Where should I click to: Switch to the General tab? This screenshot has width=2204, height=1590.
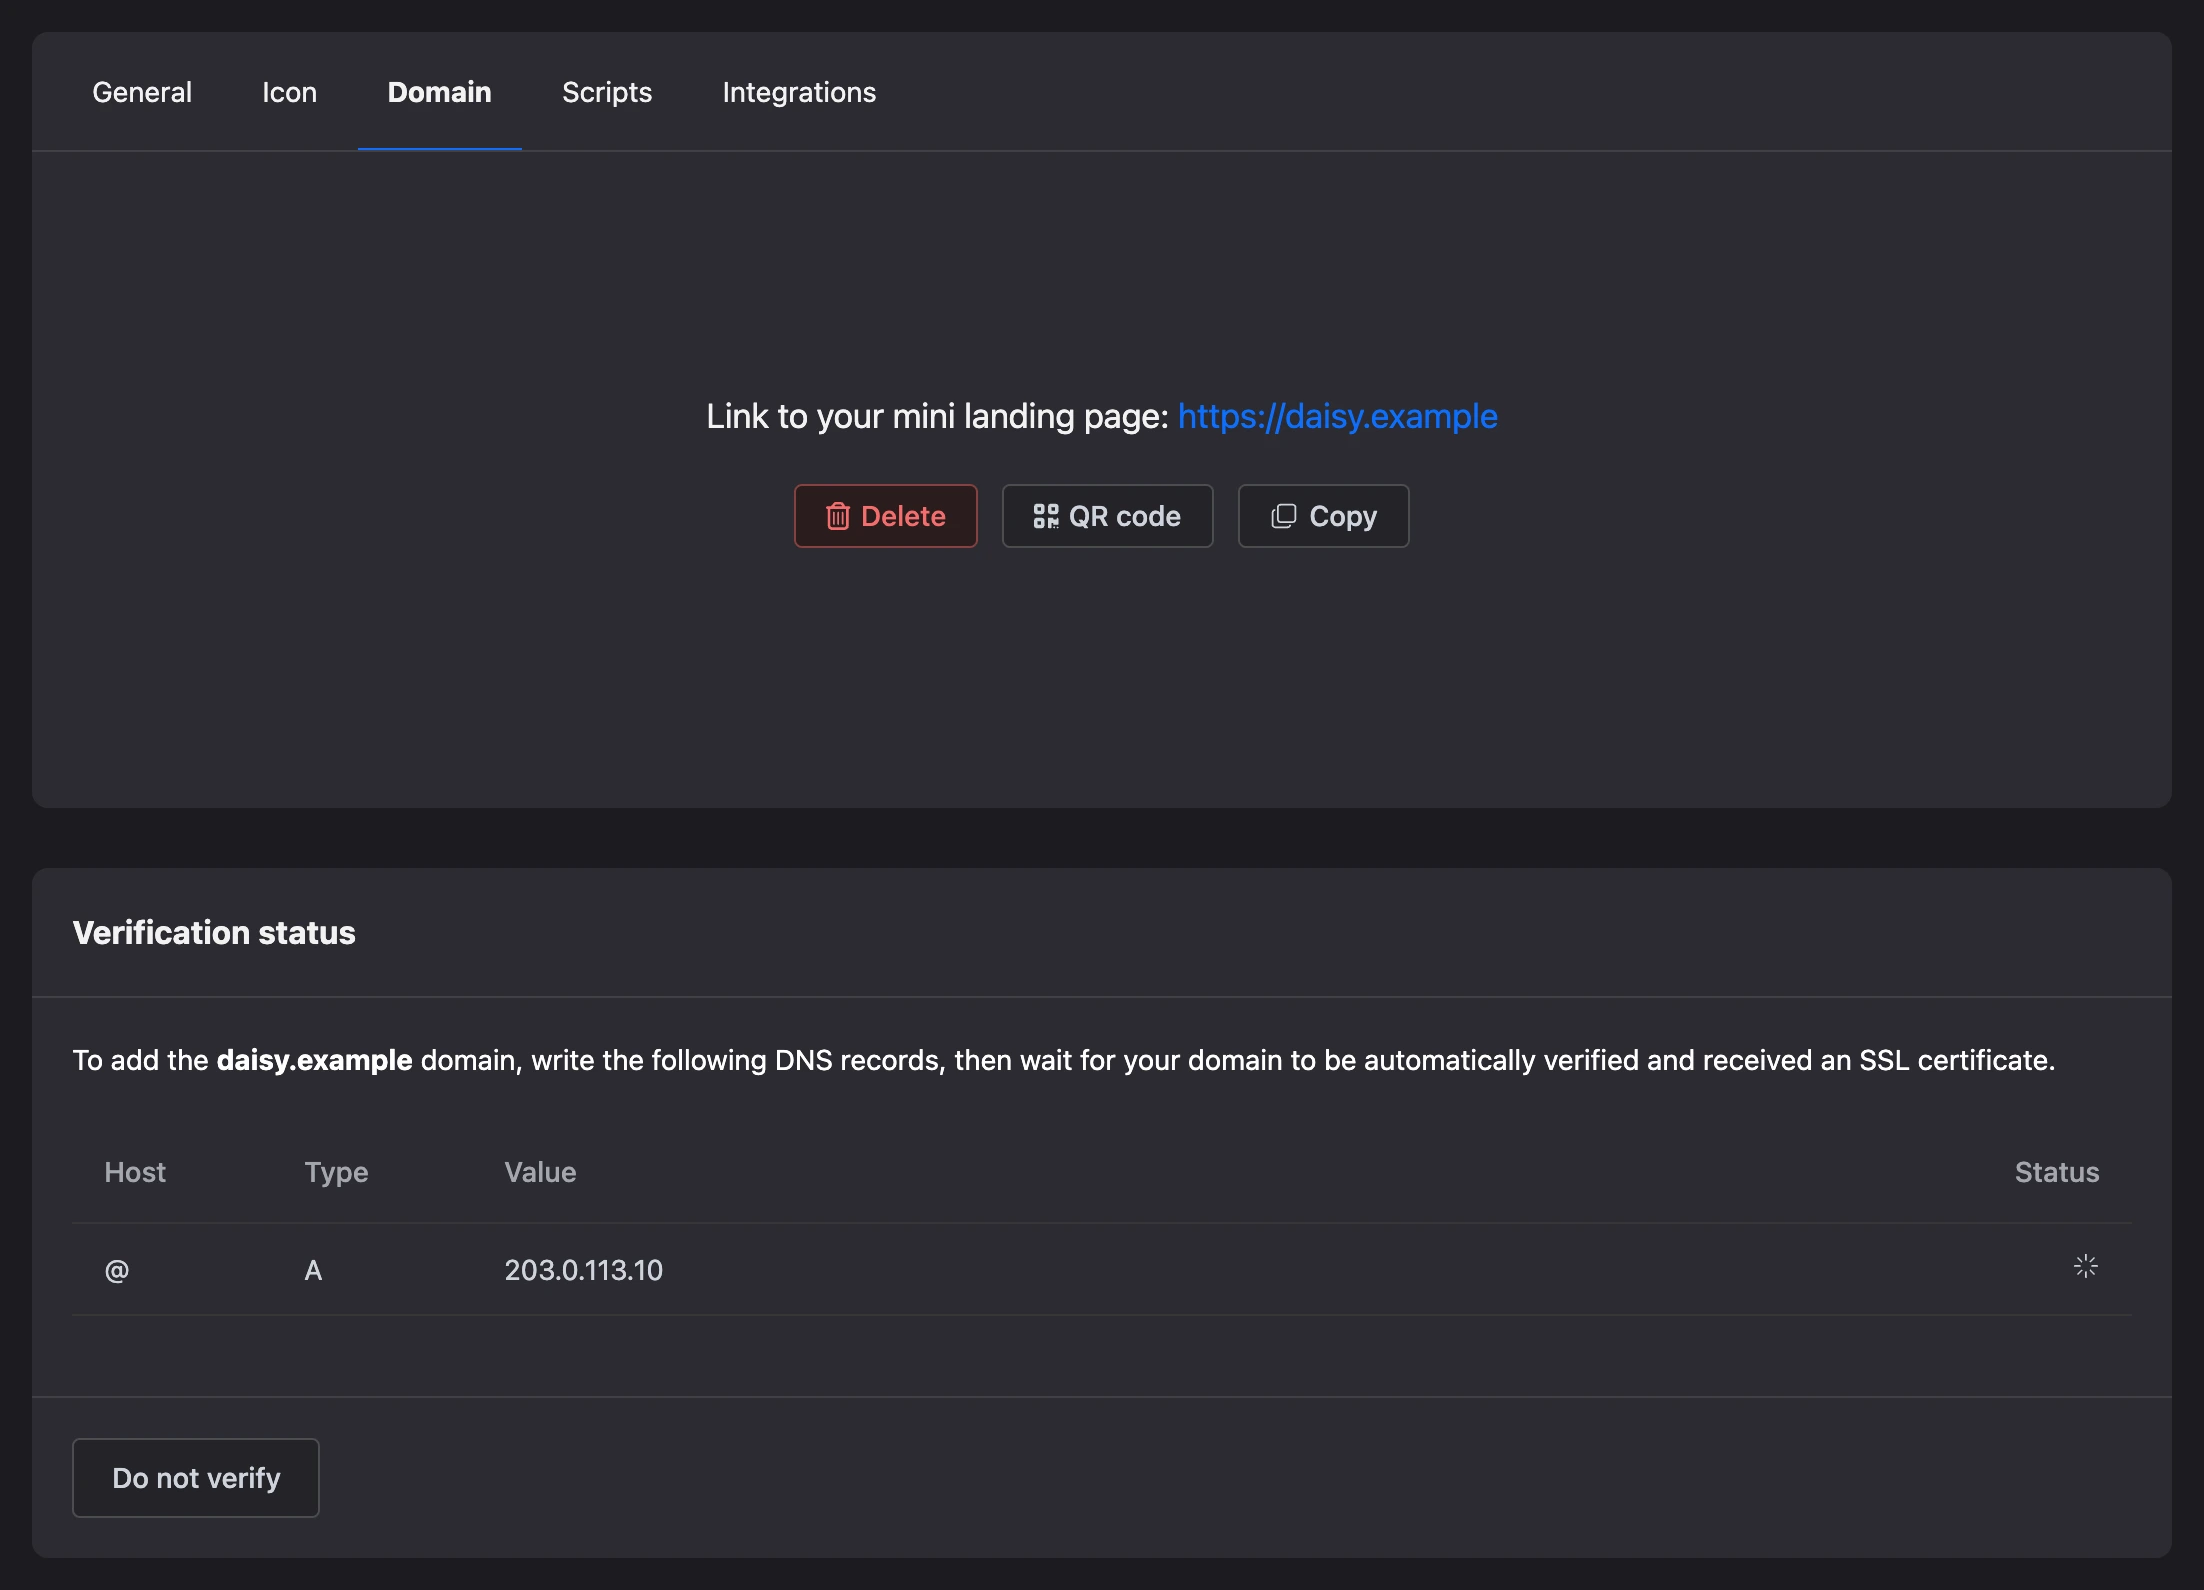click(142, 92)
